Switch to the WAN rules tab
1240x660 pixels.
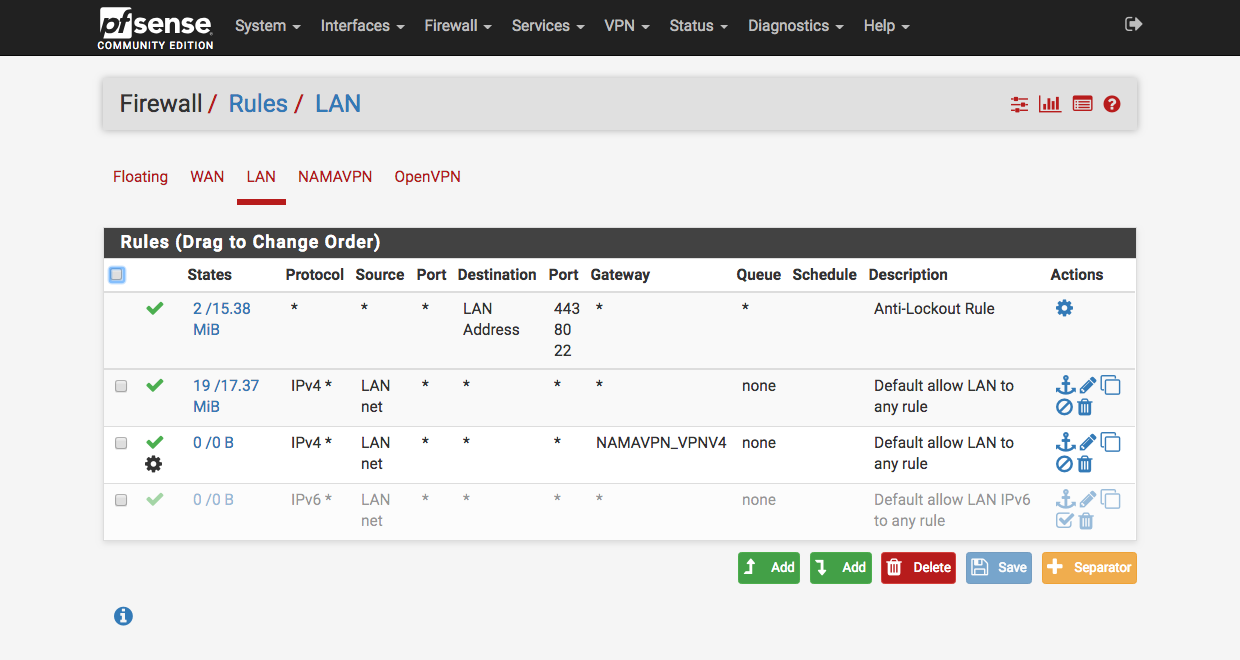[207, 177]
